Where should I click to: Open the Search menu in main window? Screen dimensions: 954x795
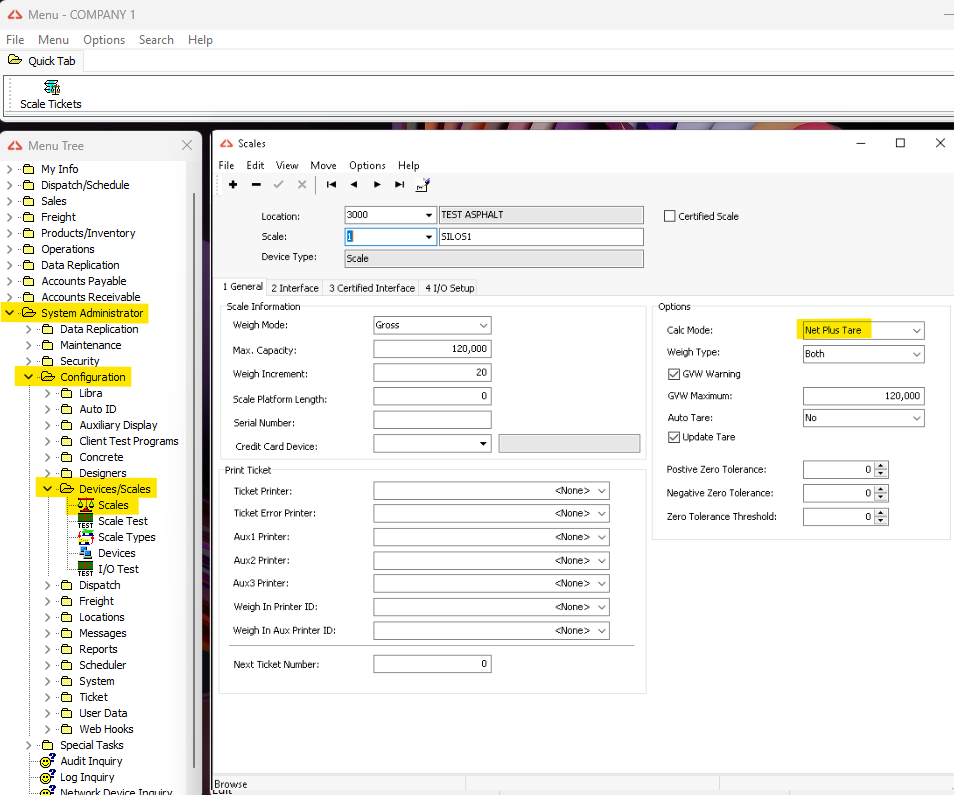pyautogui.click(x=156, y=40)
